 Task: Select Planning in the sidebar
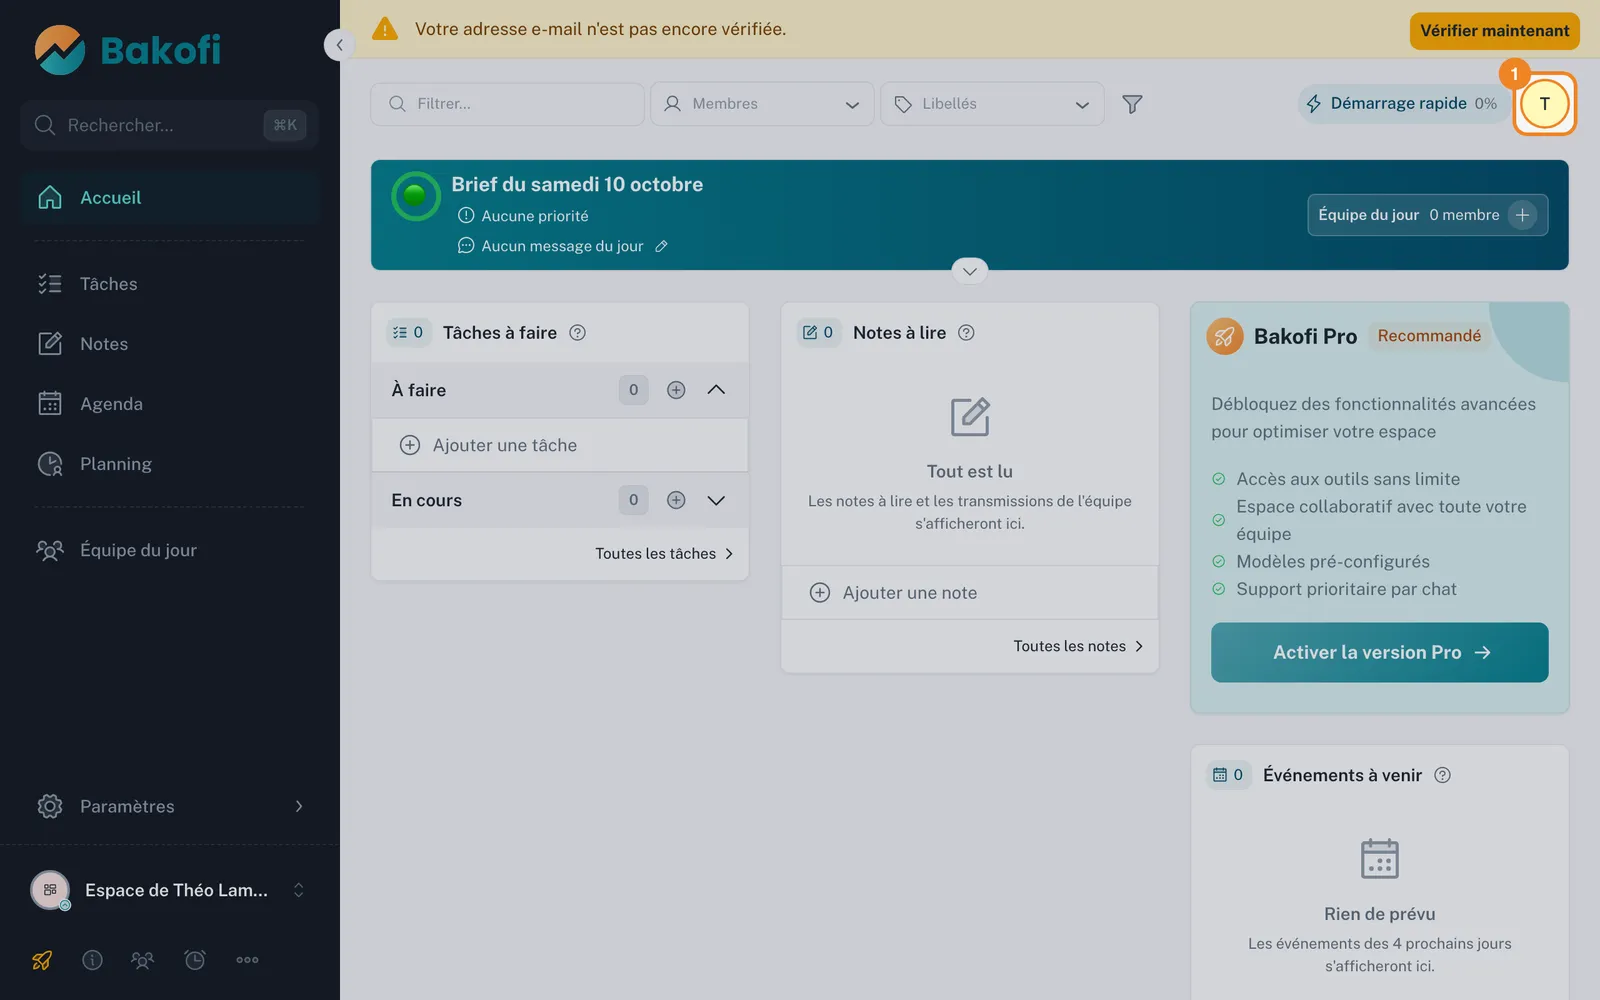coord(170,464)
